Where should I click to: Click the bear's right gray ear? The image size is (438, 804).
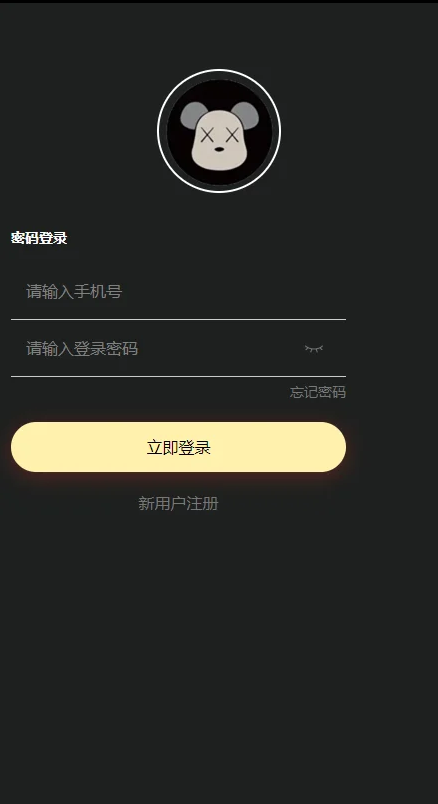tap(246, 113)
